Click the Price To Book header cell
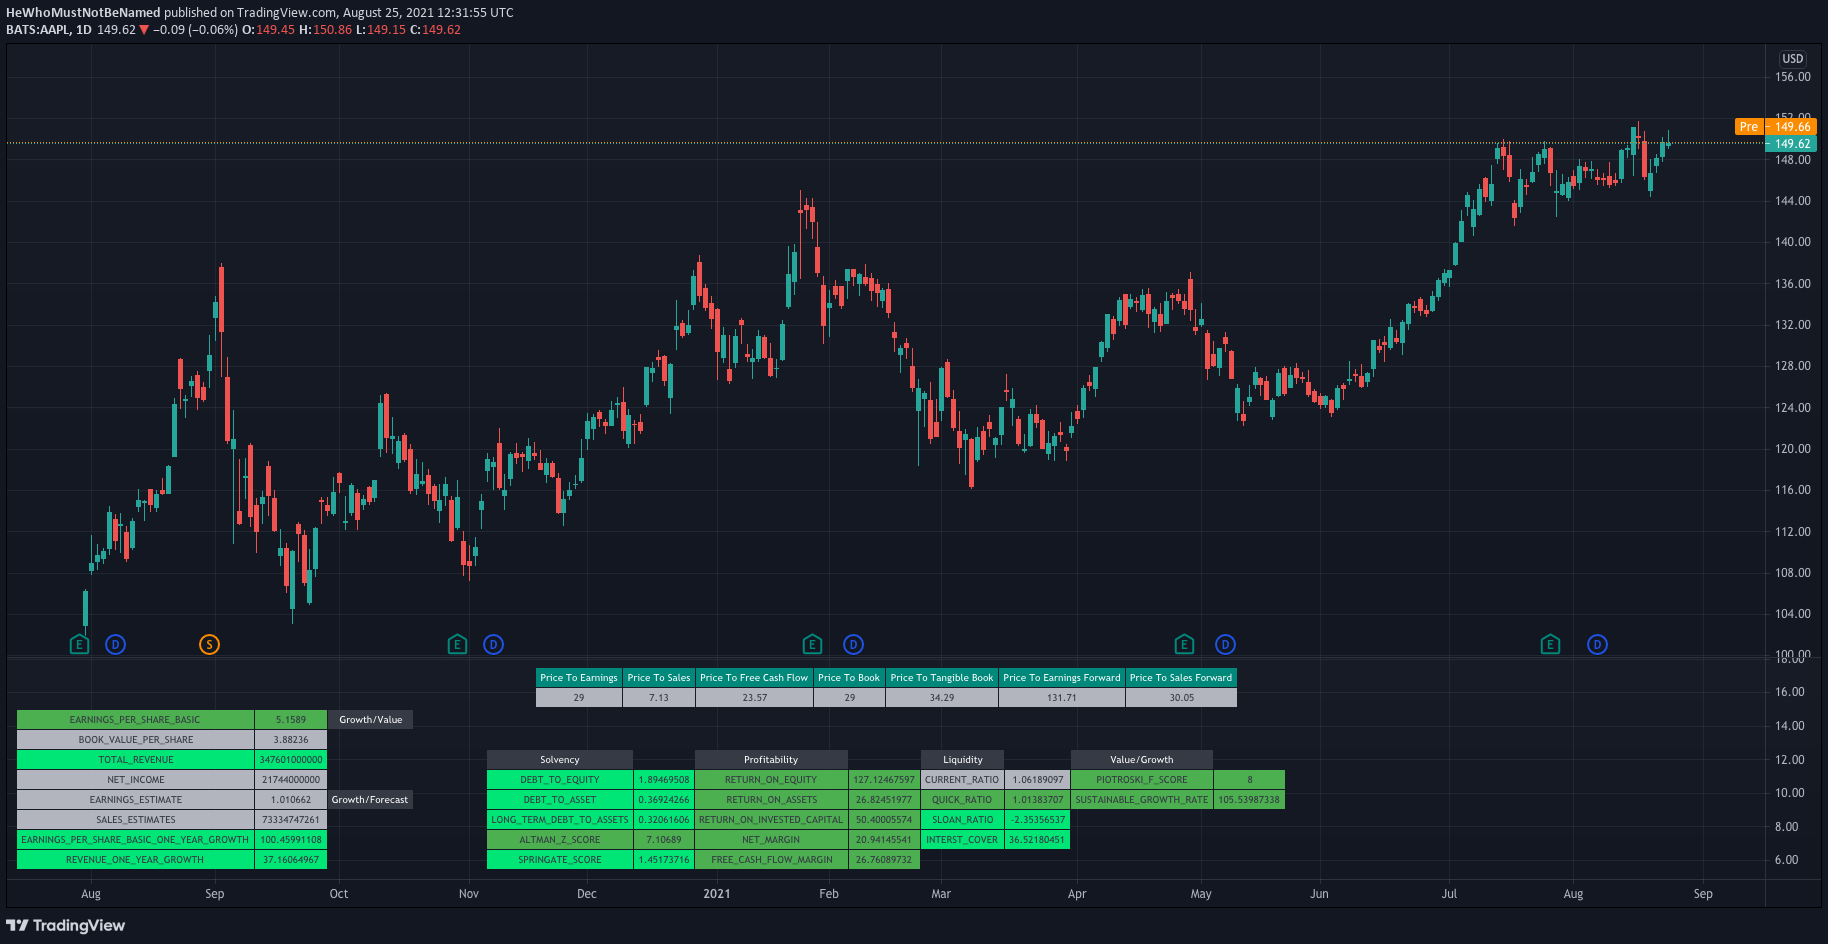This screenshot has width=1828, height=944. [849, 678]
